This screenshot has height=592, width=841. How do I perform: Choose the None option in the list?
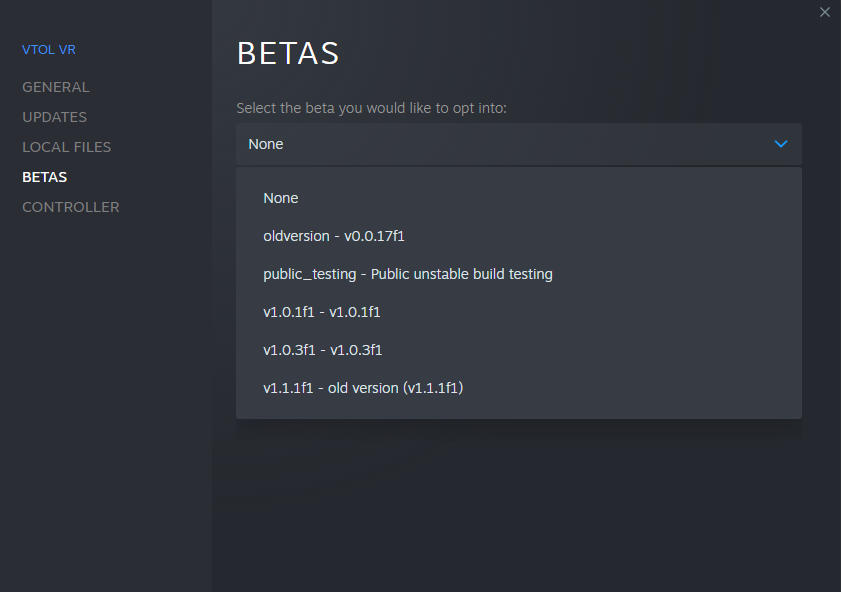281,198
